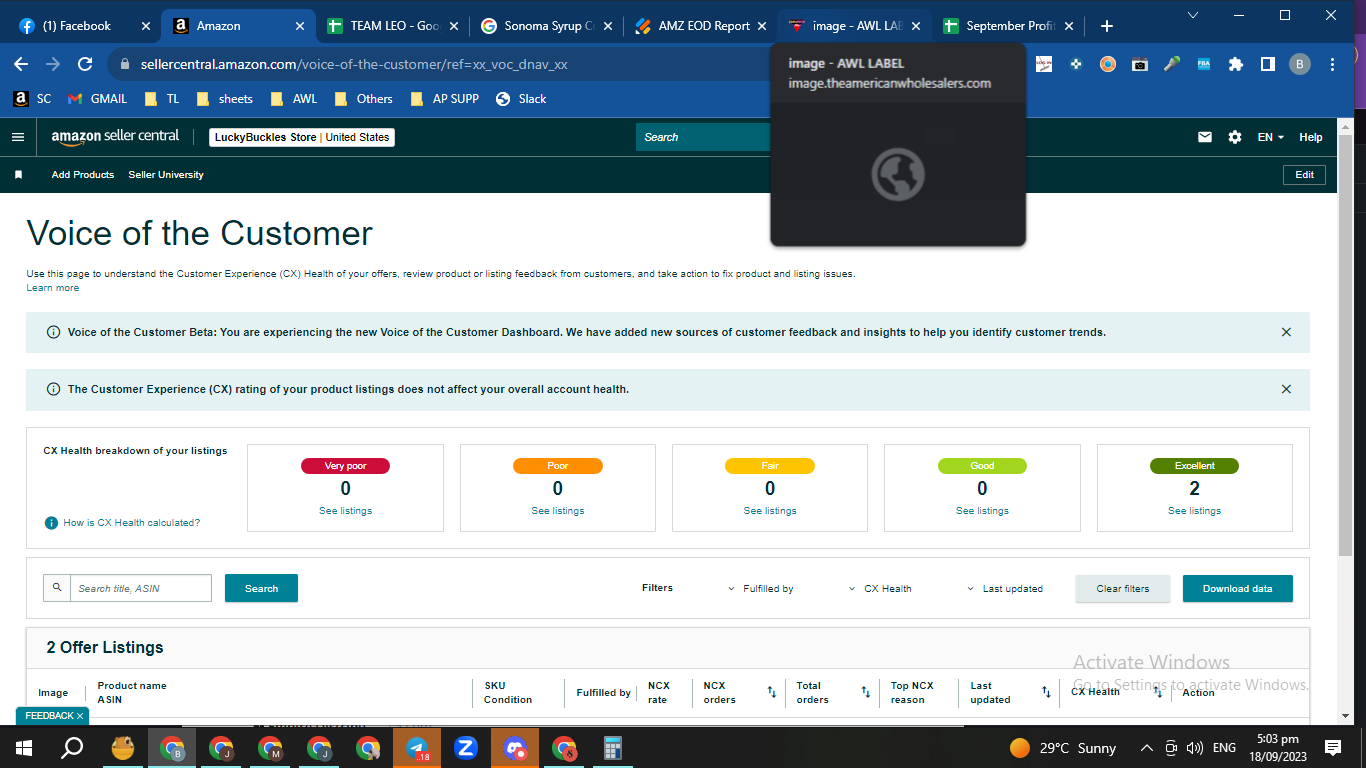Open the Chrome Extensions puzzle icon
The width and height of the screenshot is (1366, 768).
point(1236,64)
